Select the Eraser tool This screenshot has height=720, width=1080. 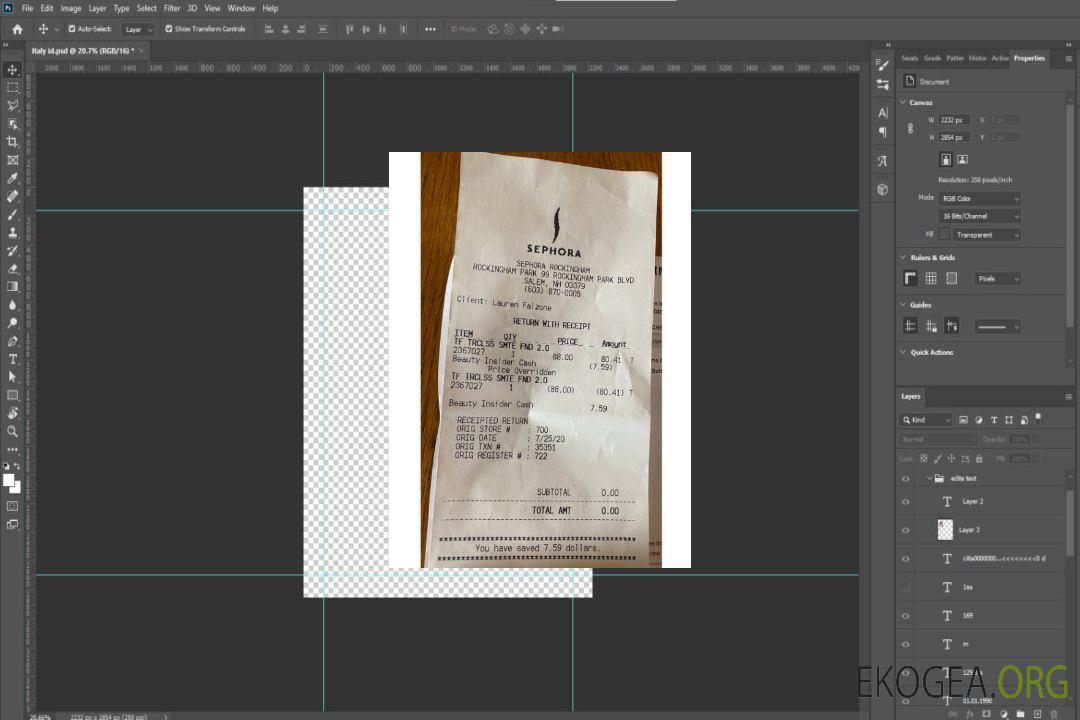pos(12,268)
